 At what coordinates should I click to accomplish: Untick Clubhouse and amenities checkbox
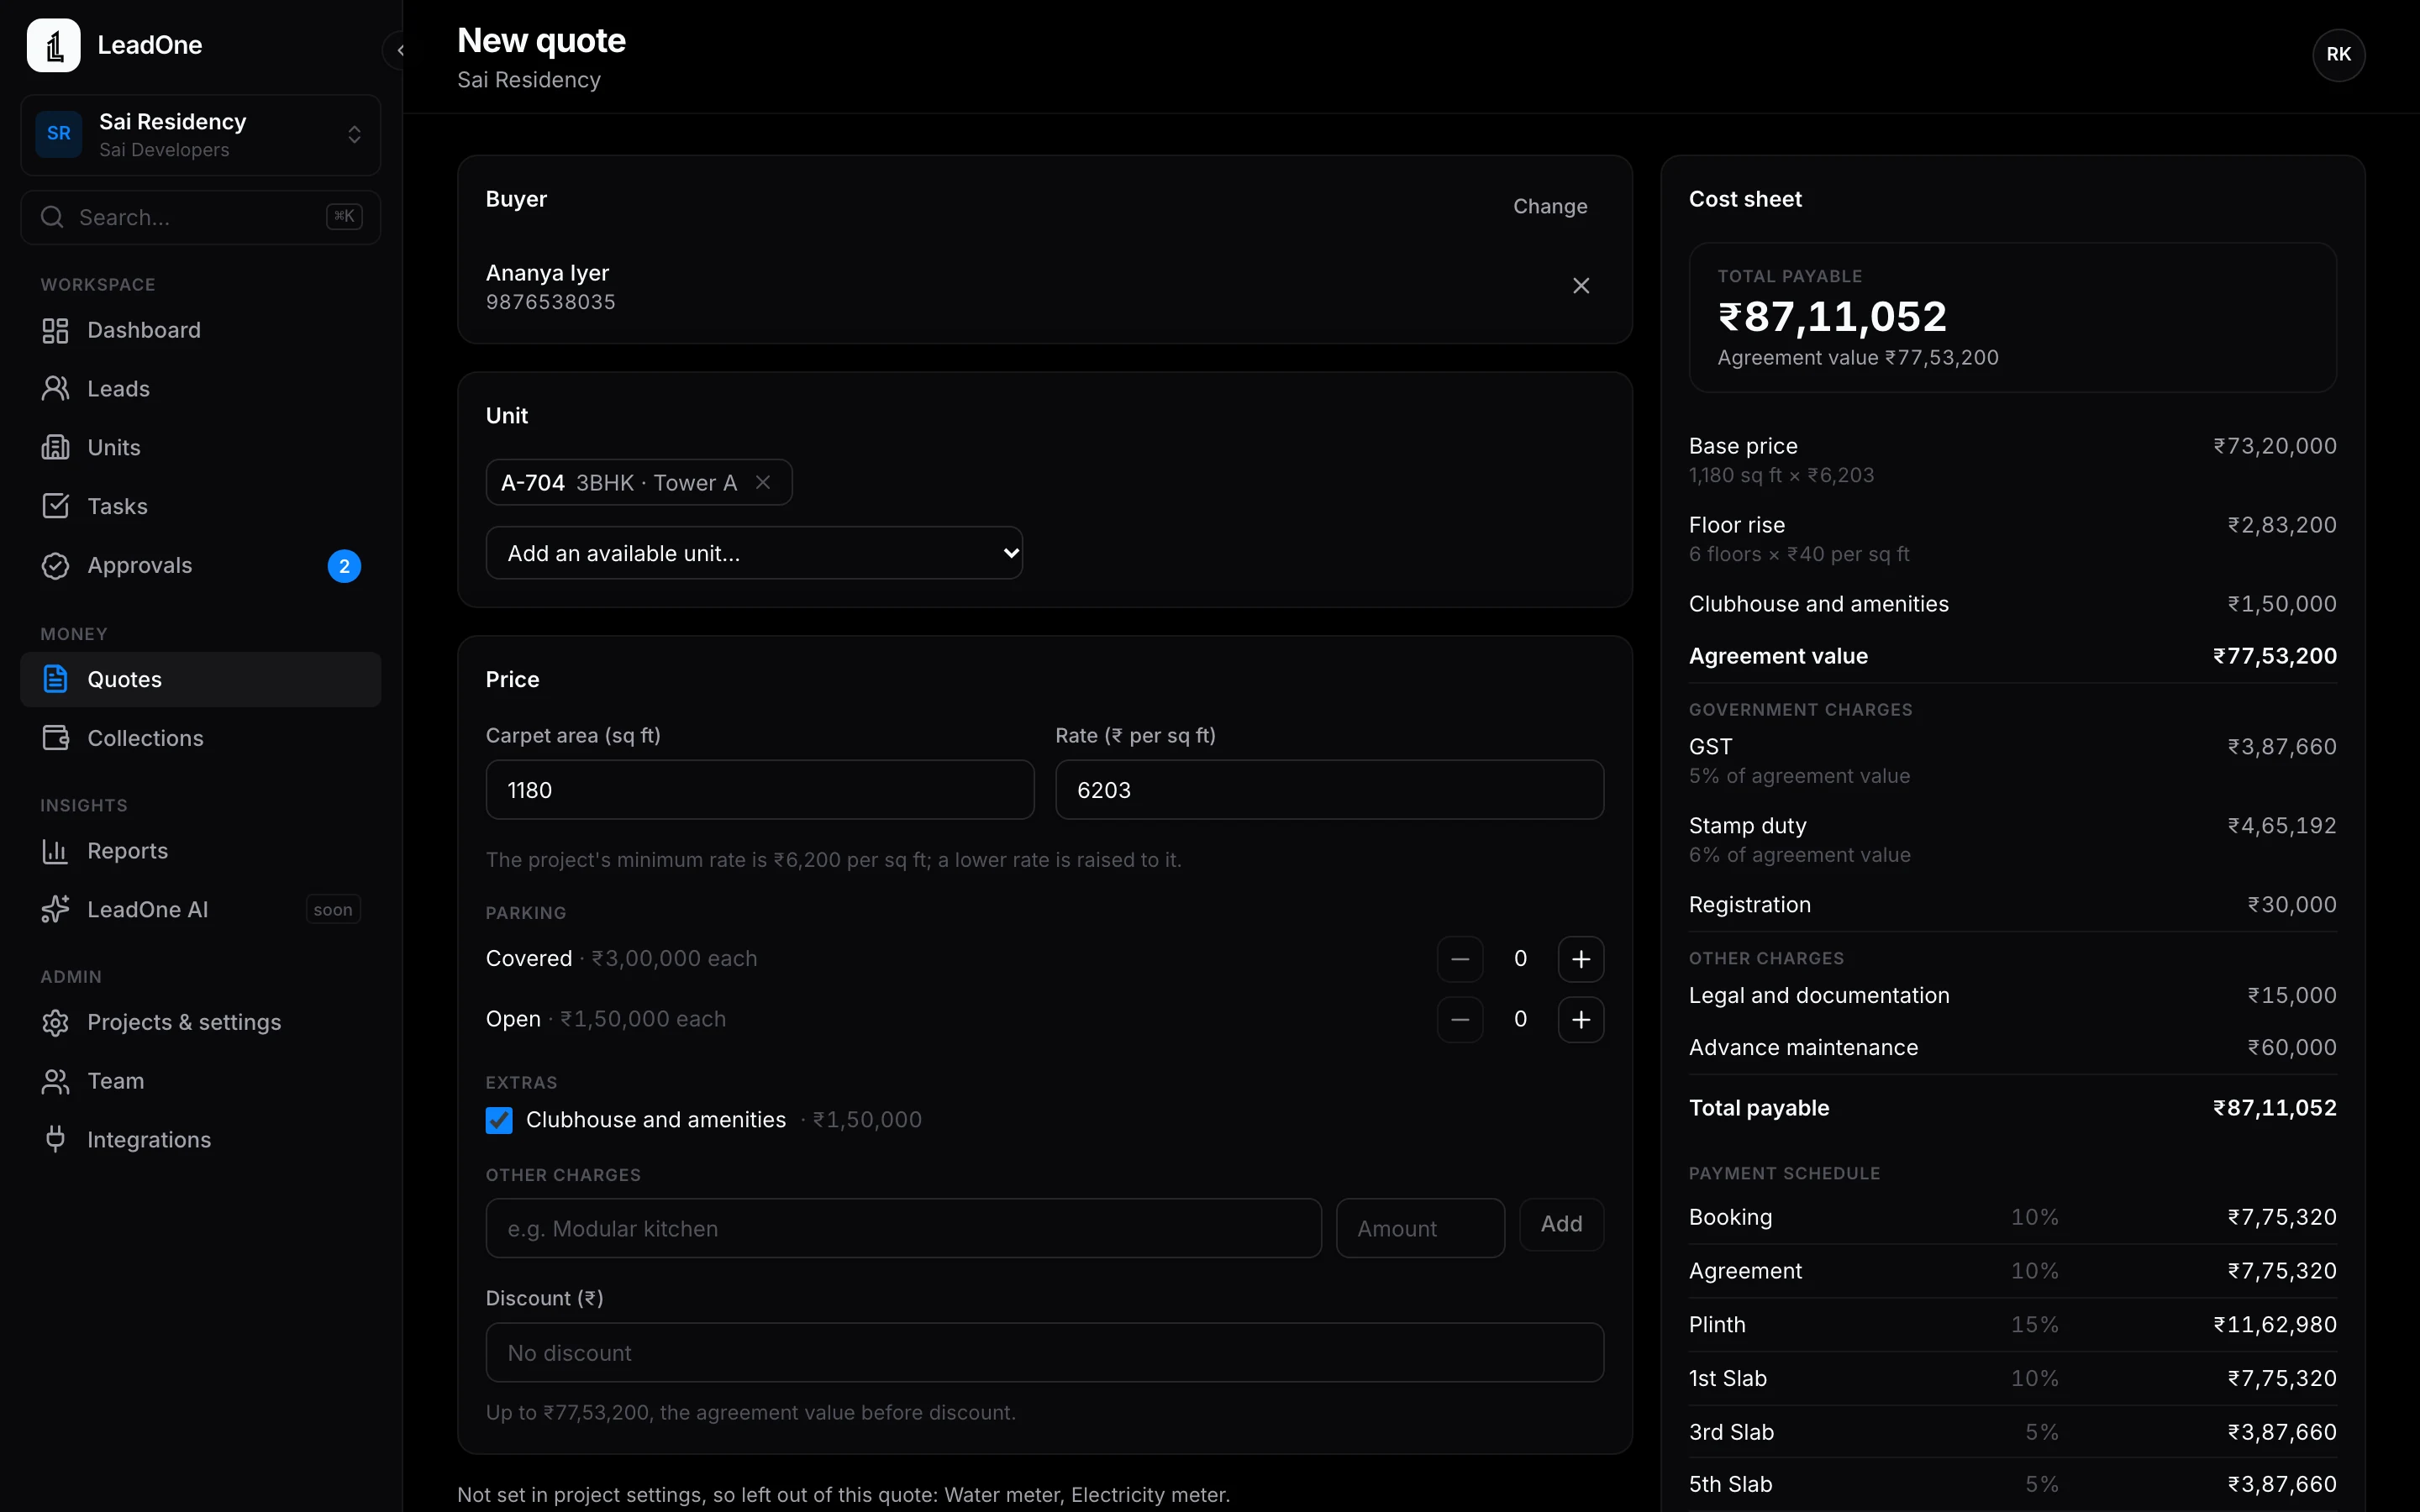tap(499, 1120)
